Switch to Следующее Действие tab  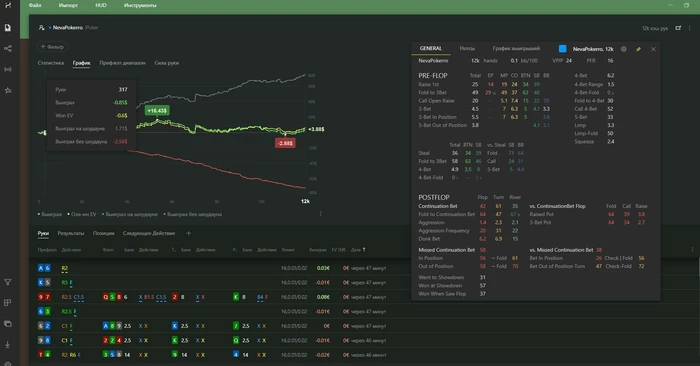[149, 233]
